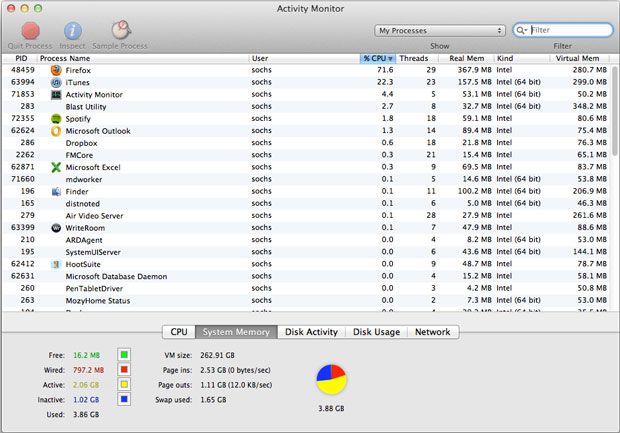Click the red Wired memory color swatch

(124, 369)
